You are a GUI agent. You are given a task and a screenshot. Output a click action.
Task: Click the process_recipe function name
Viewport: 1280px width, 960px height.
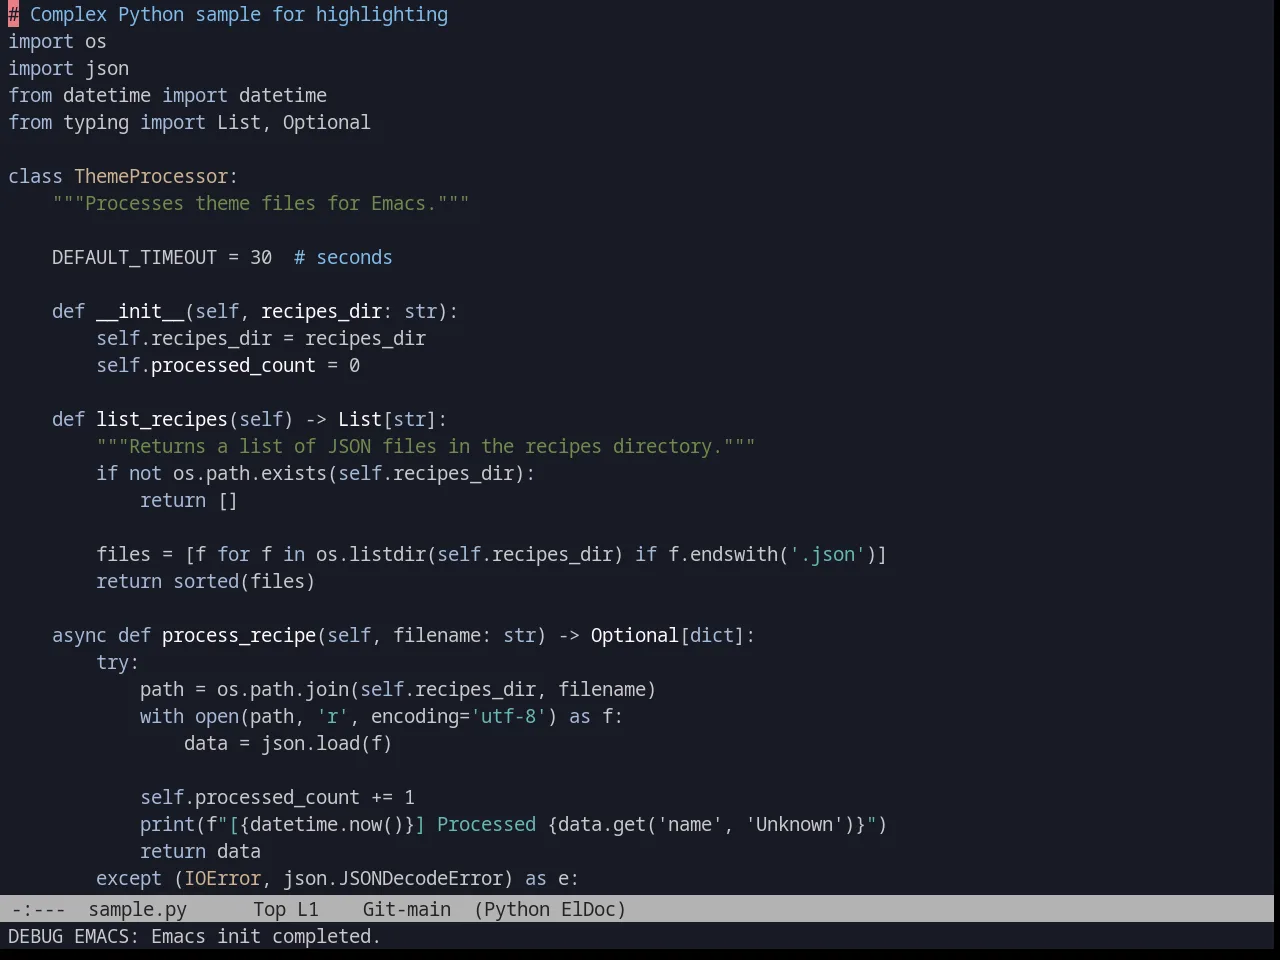pyautogui.click(x=239, y=635)
